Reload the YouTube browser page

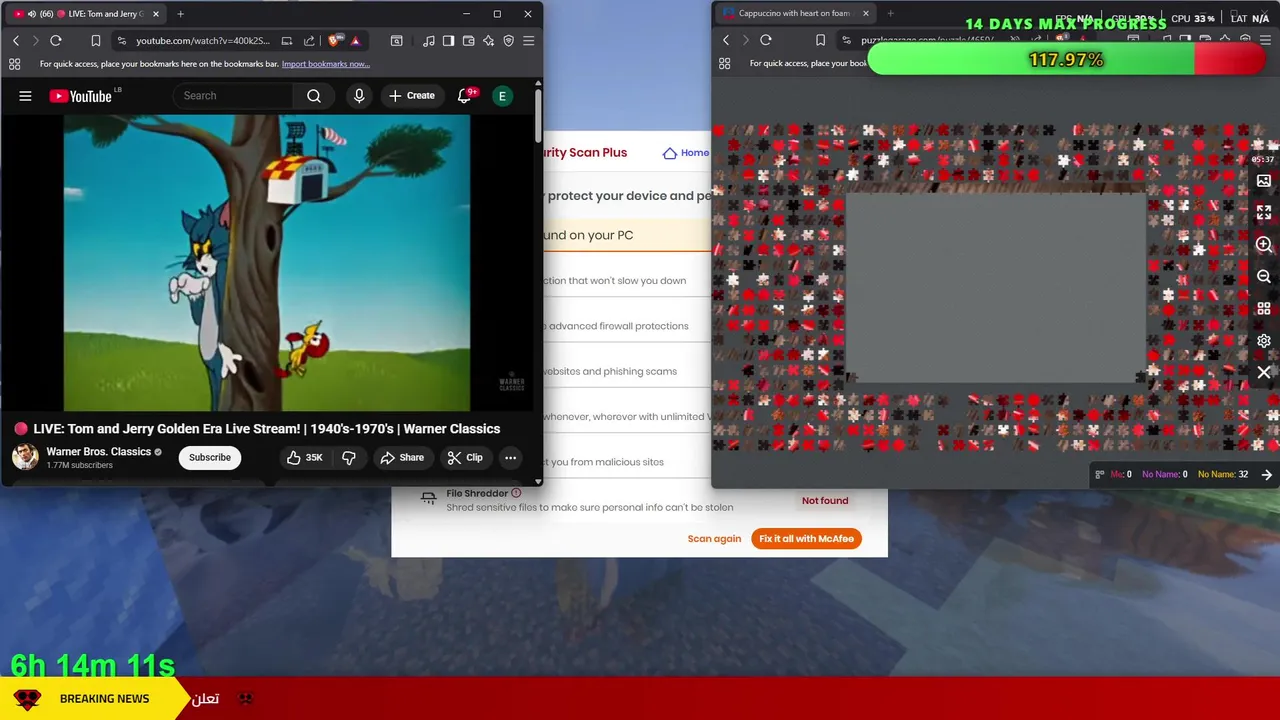pos(56,40)
